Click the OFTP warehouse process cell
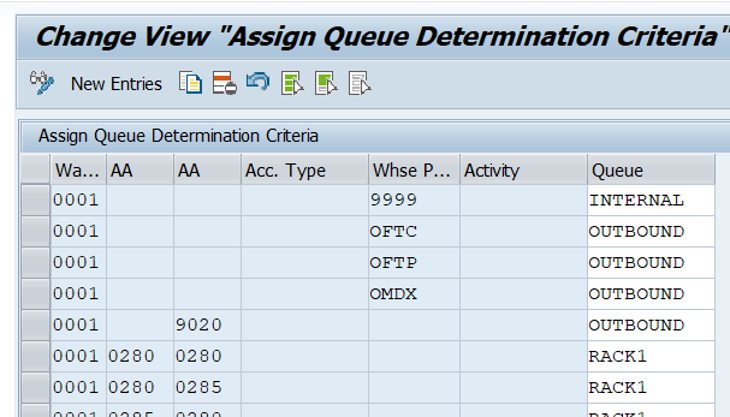The width and height of the screenshot is (730, 417). (x=414, y=262)
